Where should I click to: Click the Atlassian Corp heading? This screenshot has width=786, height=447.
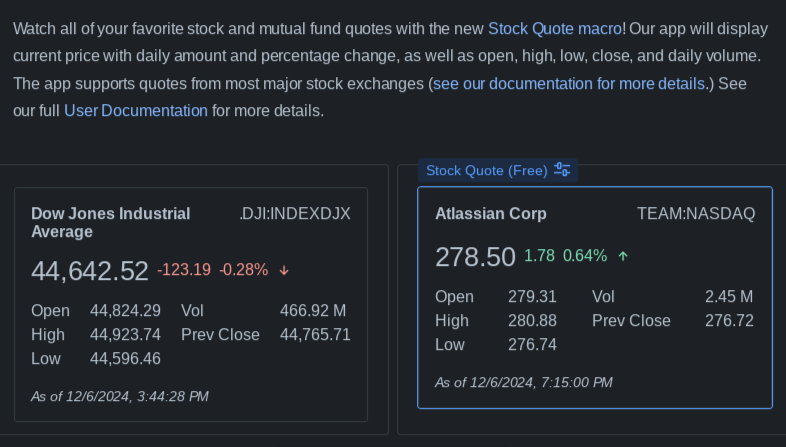(x=491, y=213)
